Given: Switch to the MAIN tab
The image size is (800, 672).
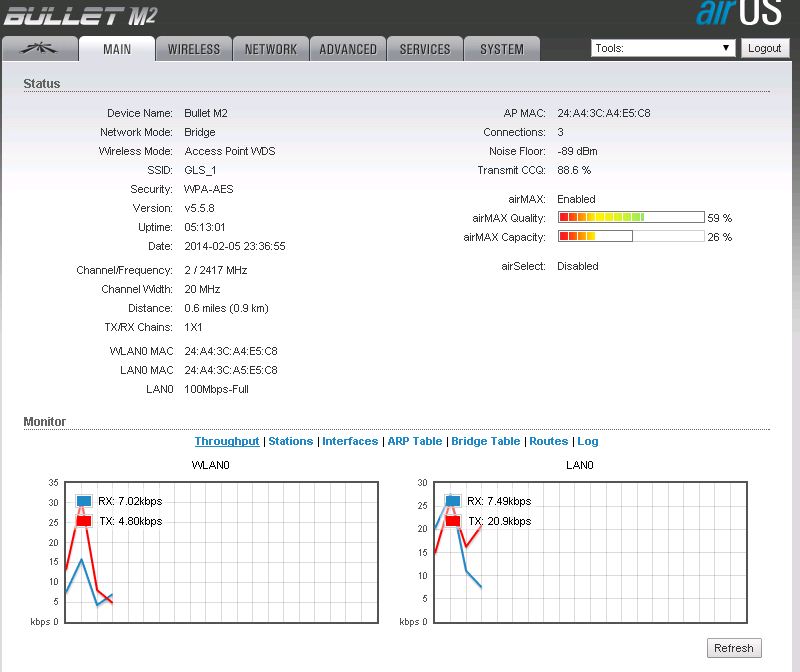Looking at the screenshot, I should click(117, 49).
